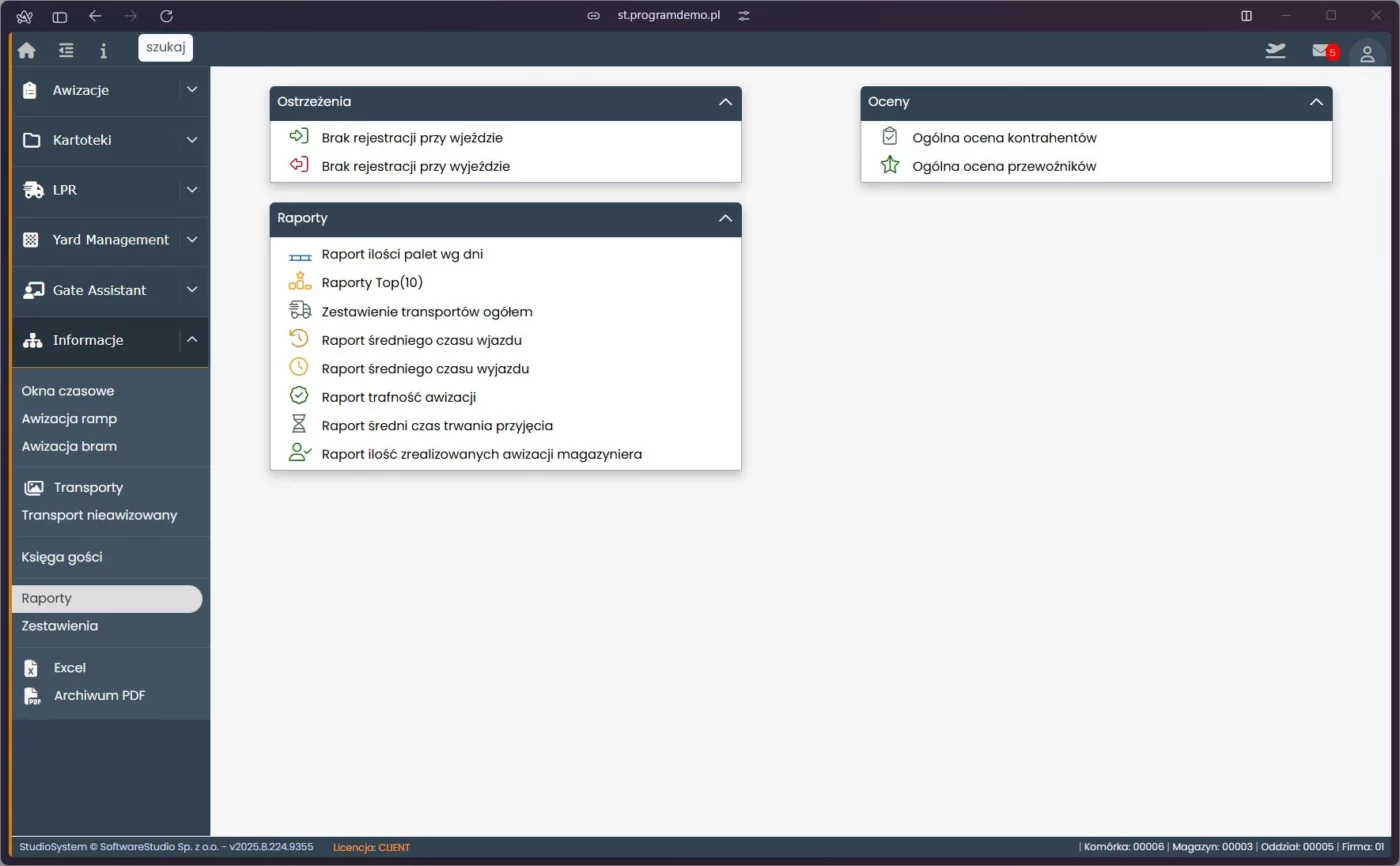Switch to the Zestawienia section
The width and height of the screenshot is (1400, 866).
(59, 625)
